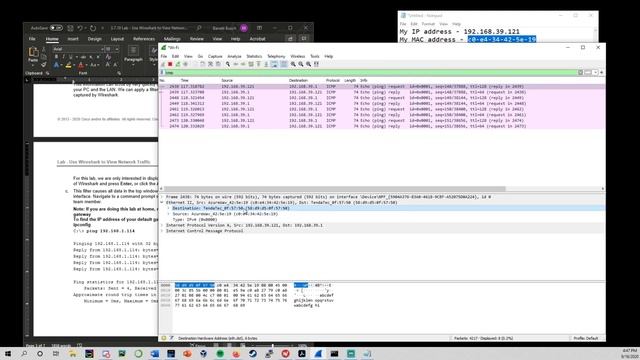The width and height of the screenshot is (640, 360).
Task: Add a filter button with plus icon
Action: pyautogui.click(x=602, y=72)
